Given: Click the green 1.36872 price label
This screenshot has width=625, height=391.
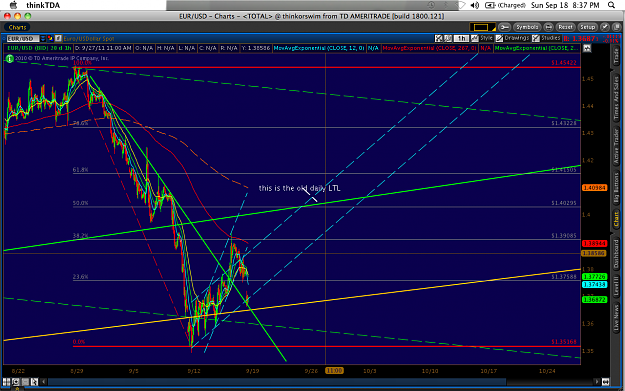Looking at the screenshot, I should point(594,300).
